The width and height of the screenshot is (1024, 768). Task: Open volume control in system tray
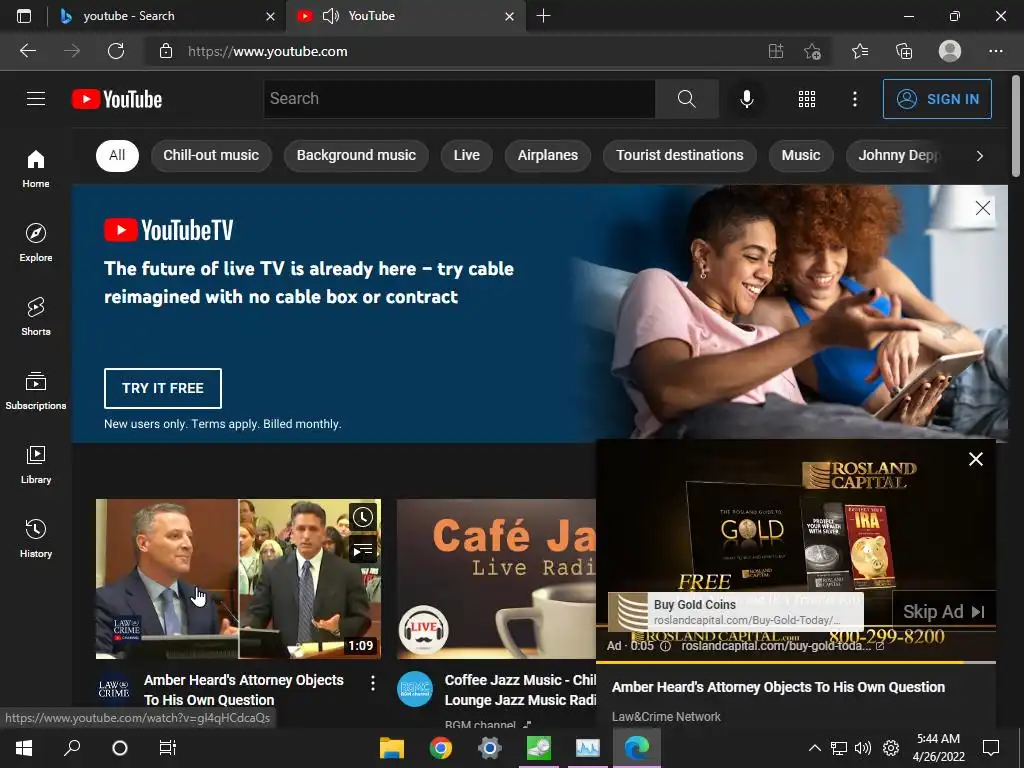(863, 748)
